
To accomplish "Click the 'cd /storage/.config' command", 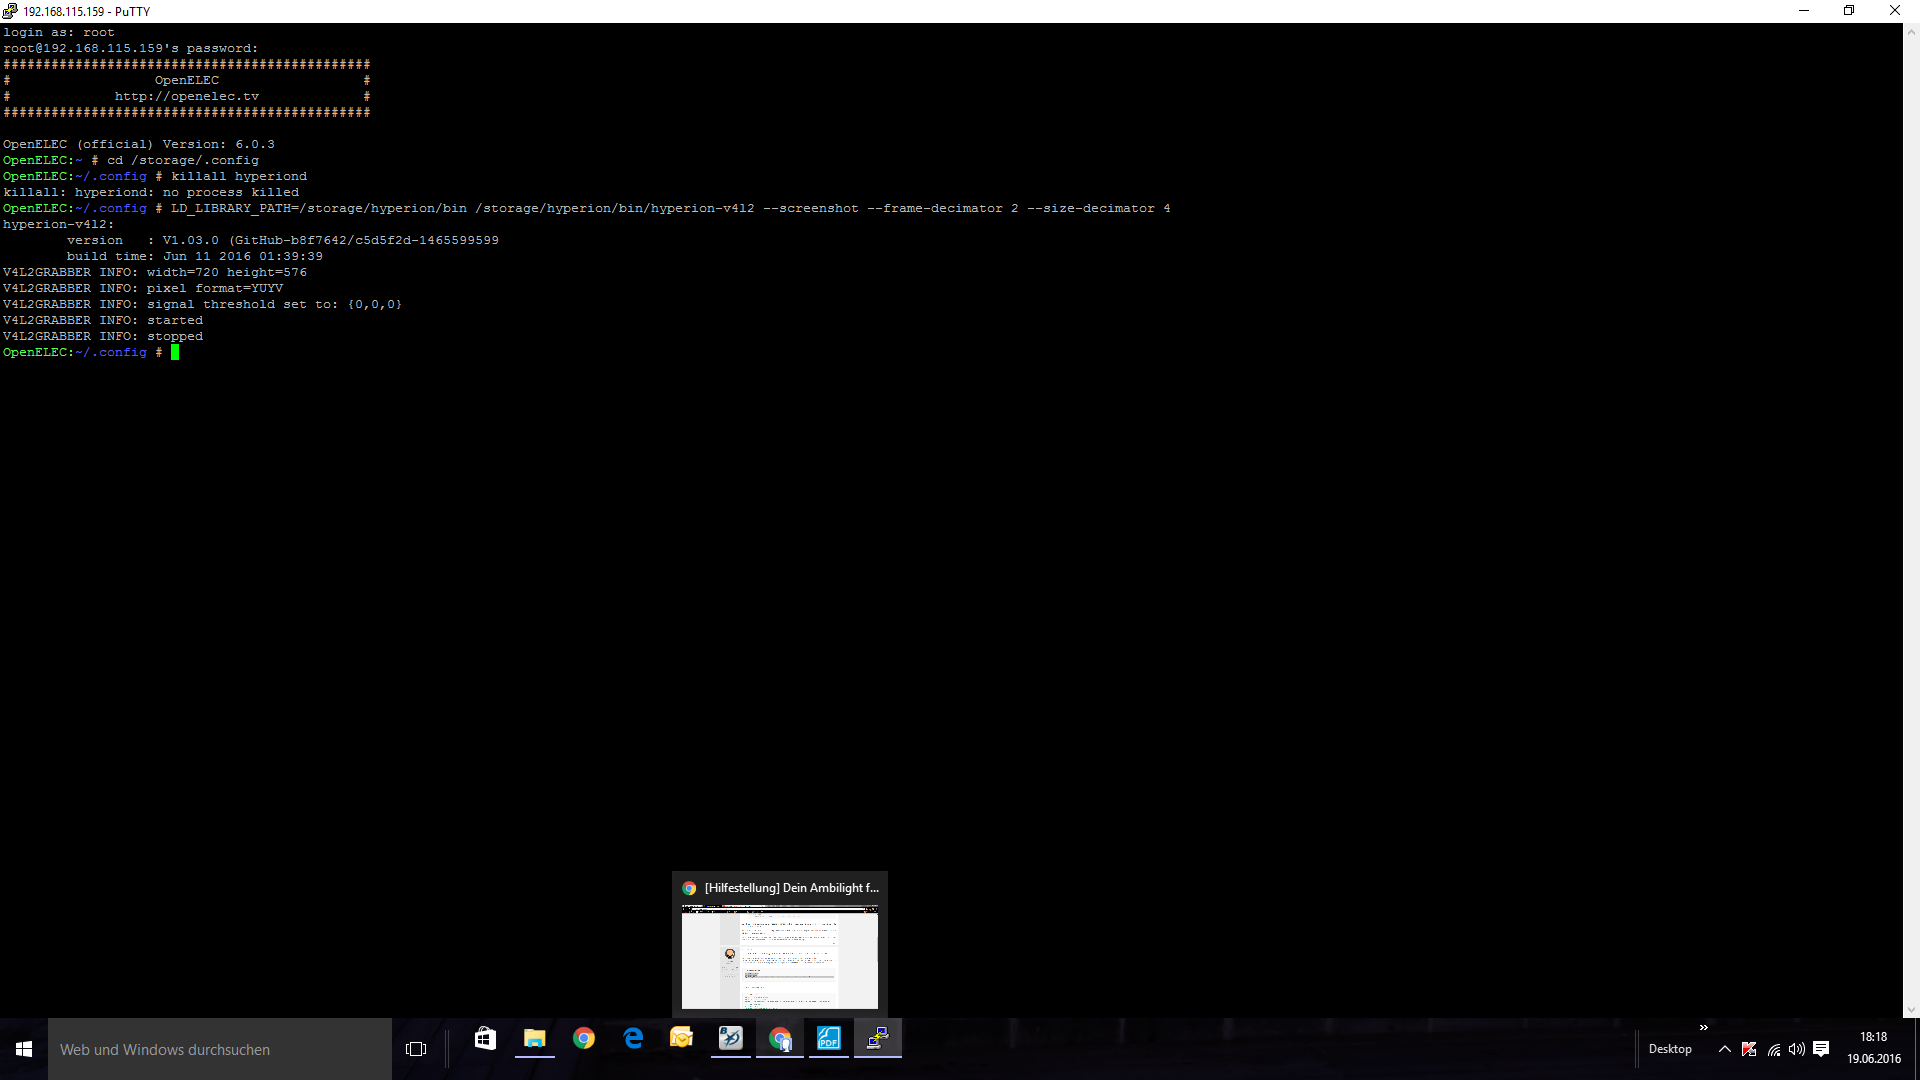I will [x=183, y=161].
